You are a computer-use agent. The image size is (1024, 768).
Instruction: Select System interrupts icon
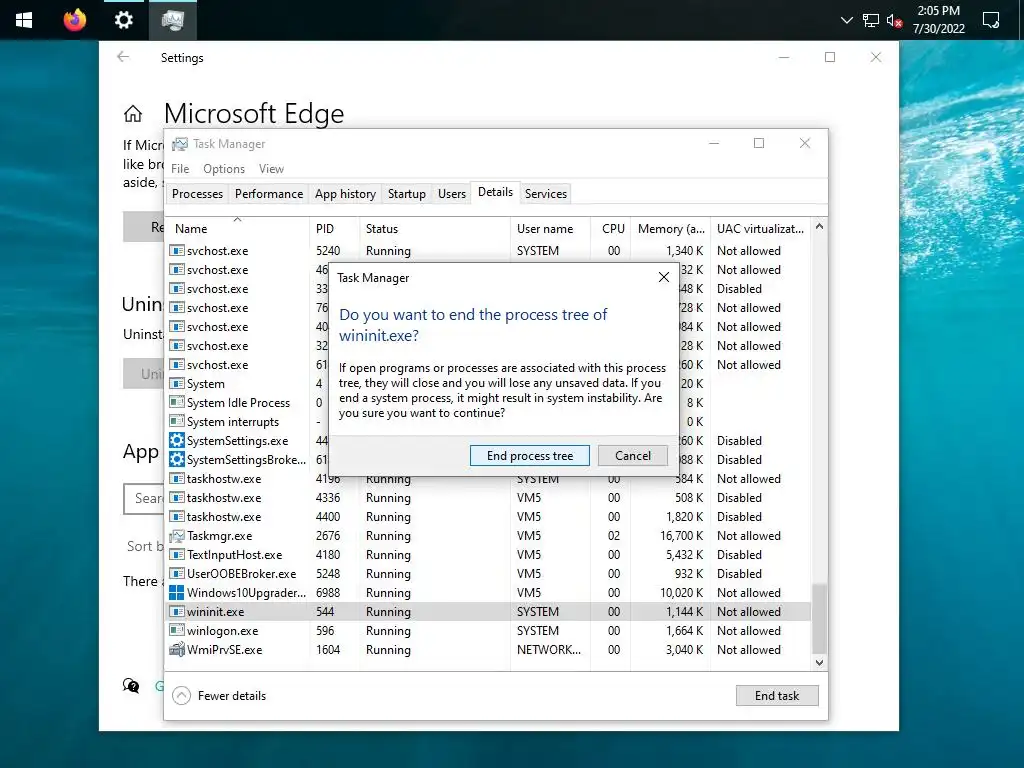pyautogui.click(x=176, y=421)
